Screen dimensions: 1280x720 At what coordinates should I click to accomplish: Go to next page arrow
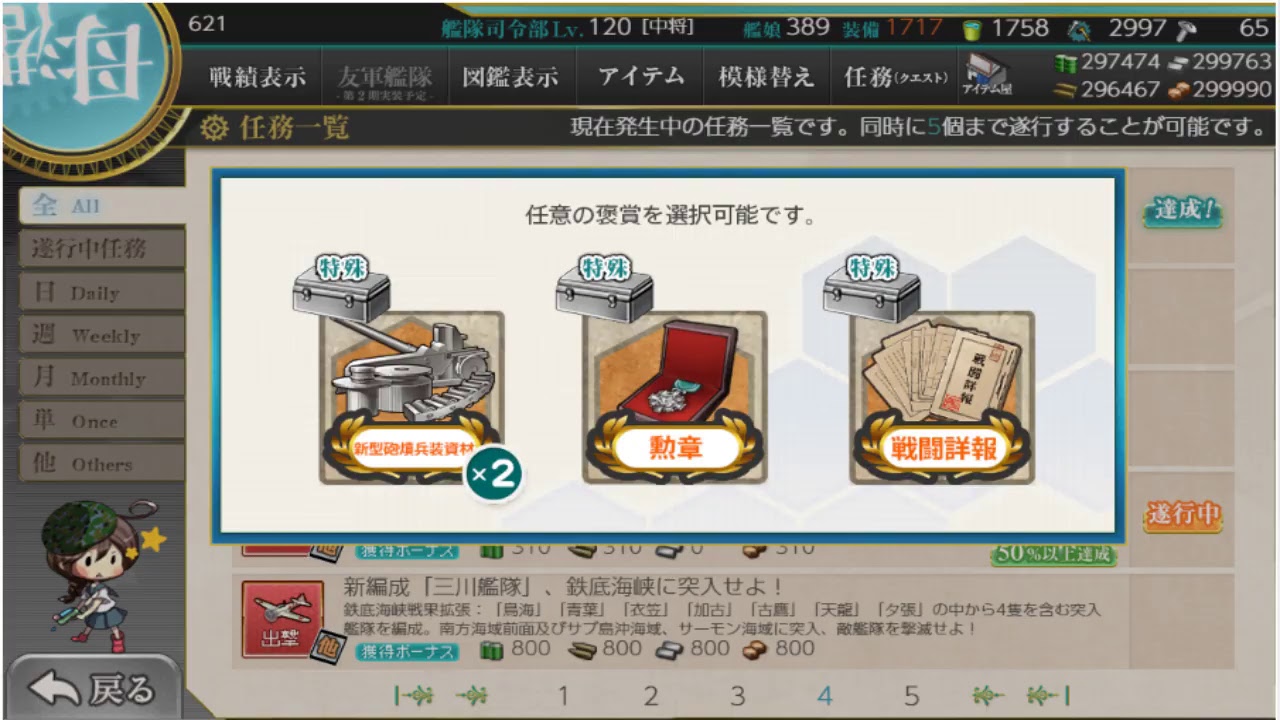[x=988, y=695]
